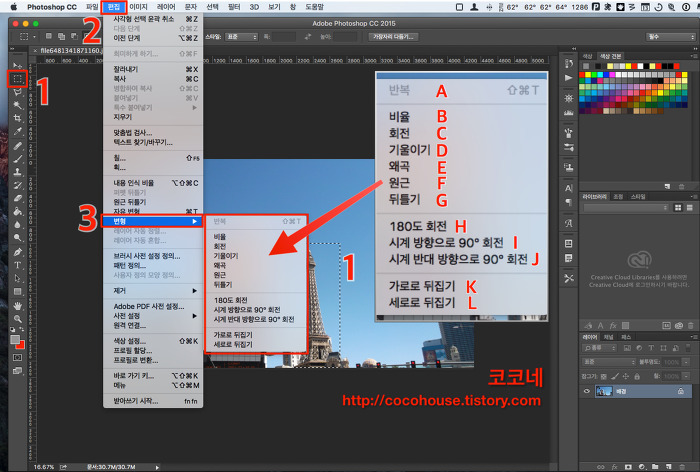This screenshot has height=472, width=700.
Task: Select the Eyedropper tool
Action: pos(17,131)
